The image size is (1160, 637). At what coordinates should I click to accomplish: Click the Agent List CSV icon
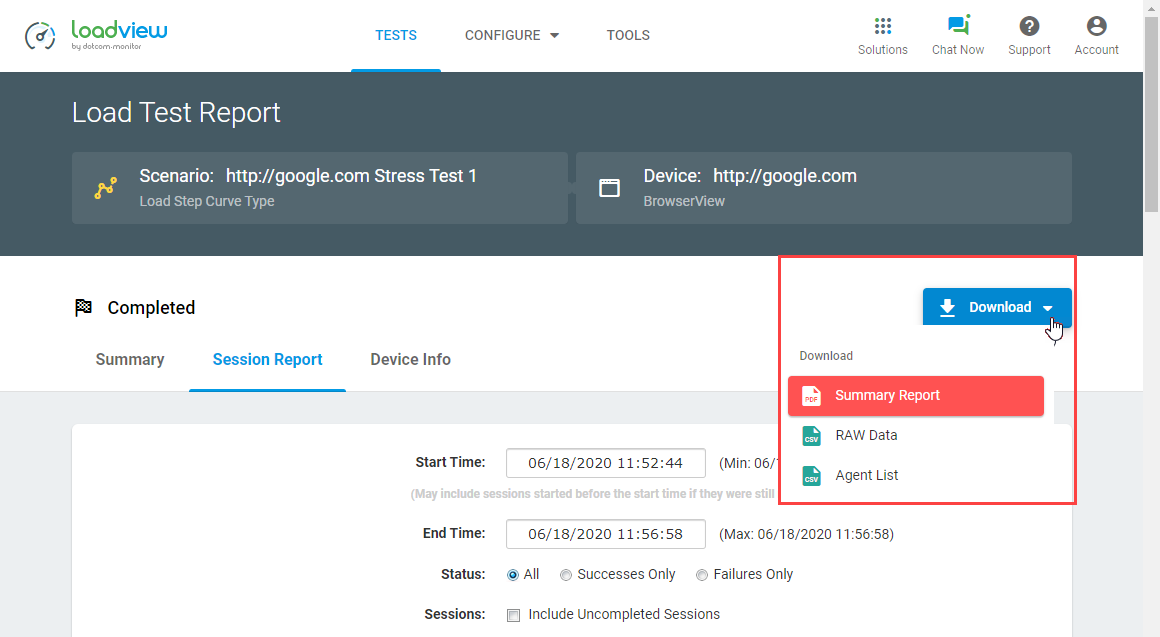point(812,476)
